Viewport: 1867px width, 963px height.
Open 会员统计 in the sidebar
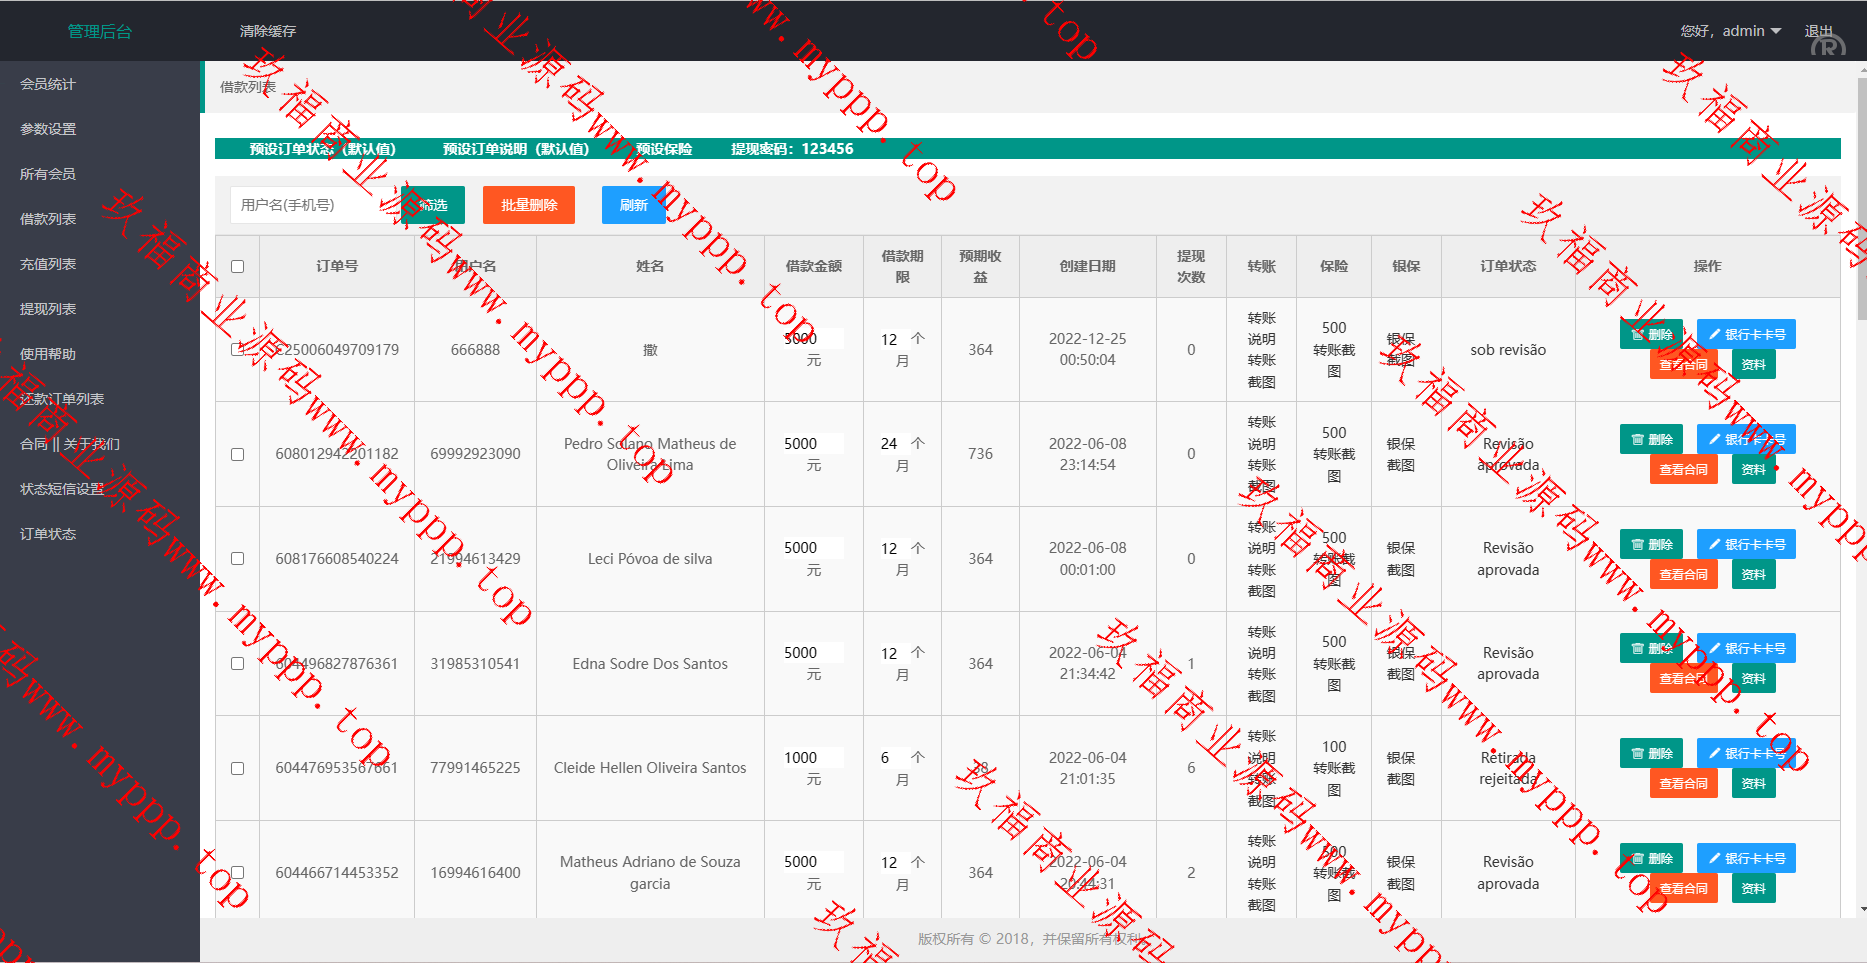point(48,84)
